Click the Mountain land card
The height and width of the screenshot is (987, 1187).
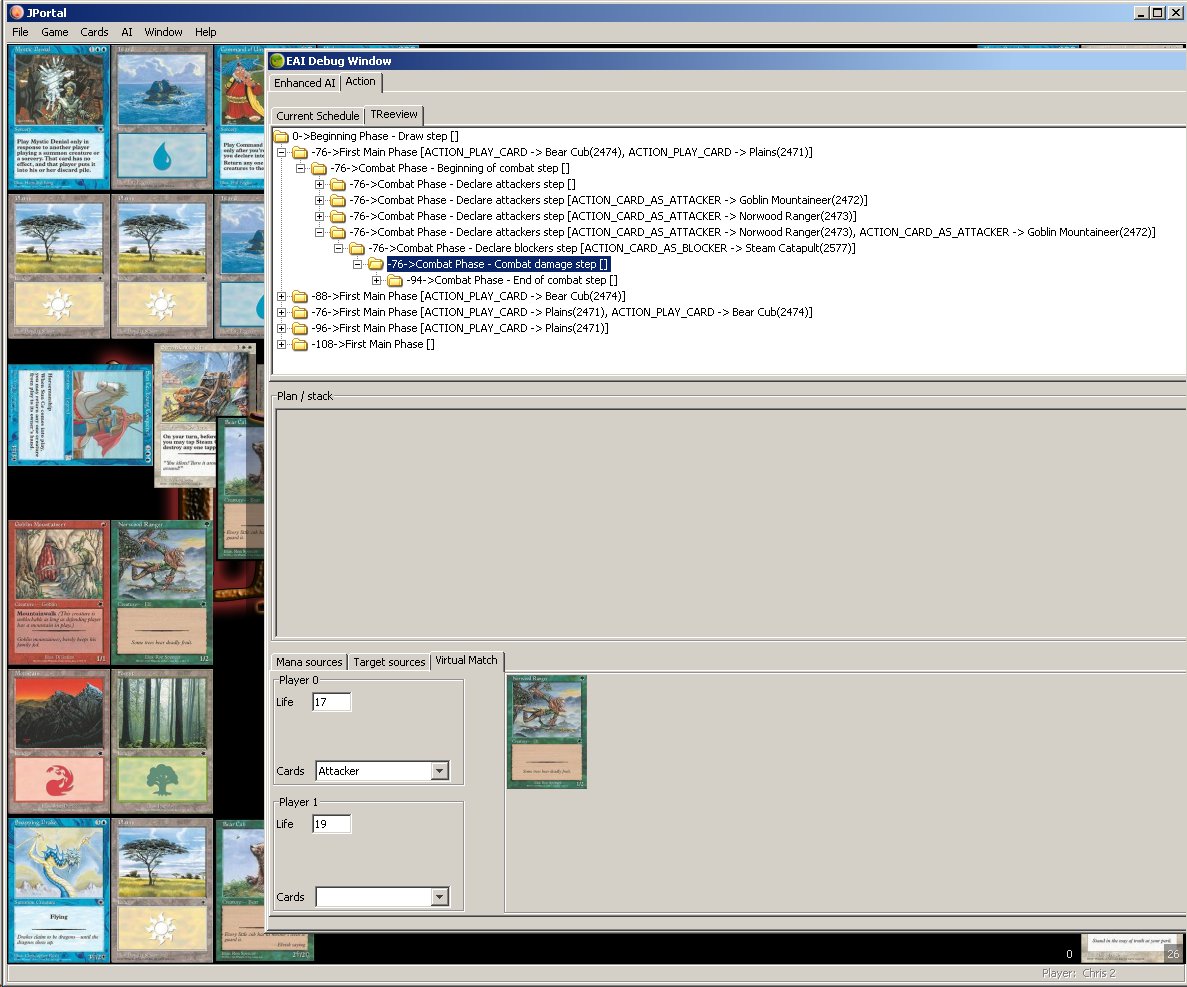click(x=59, y=740)
